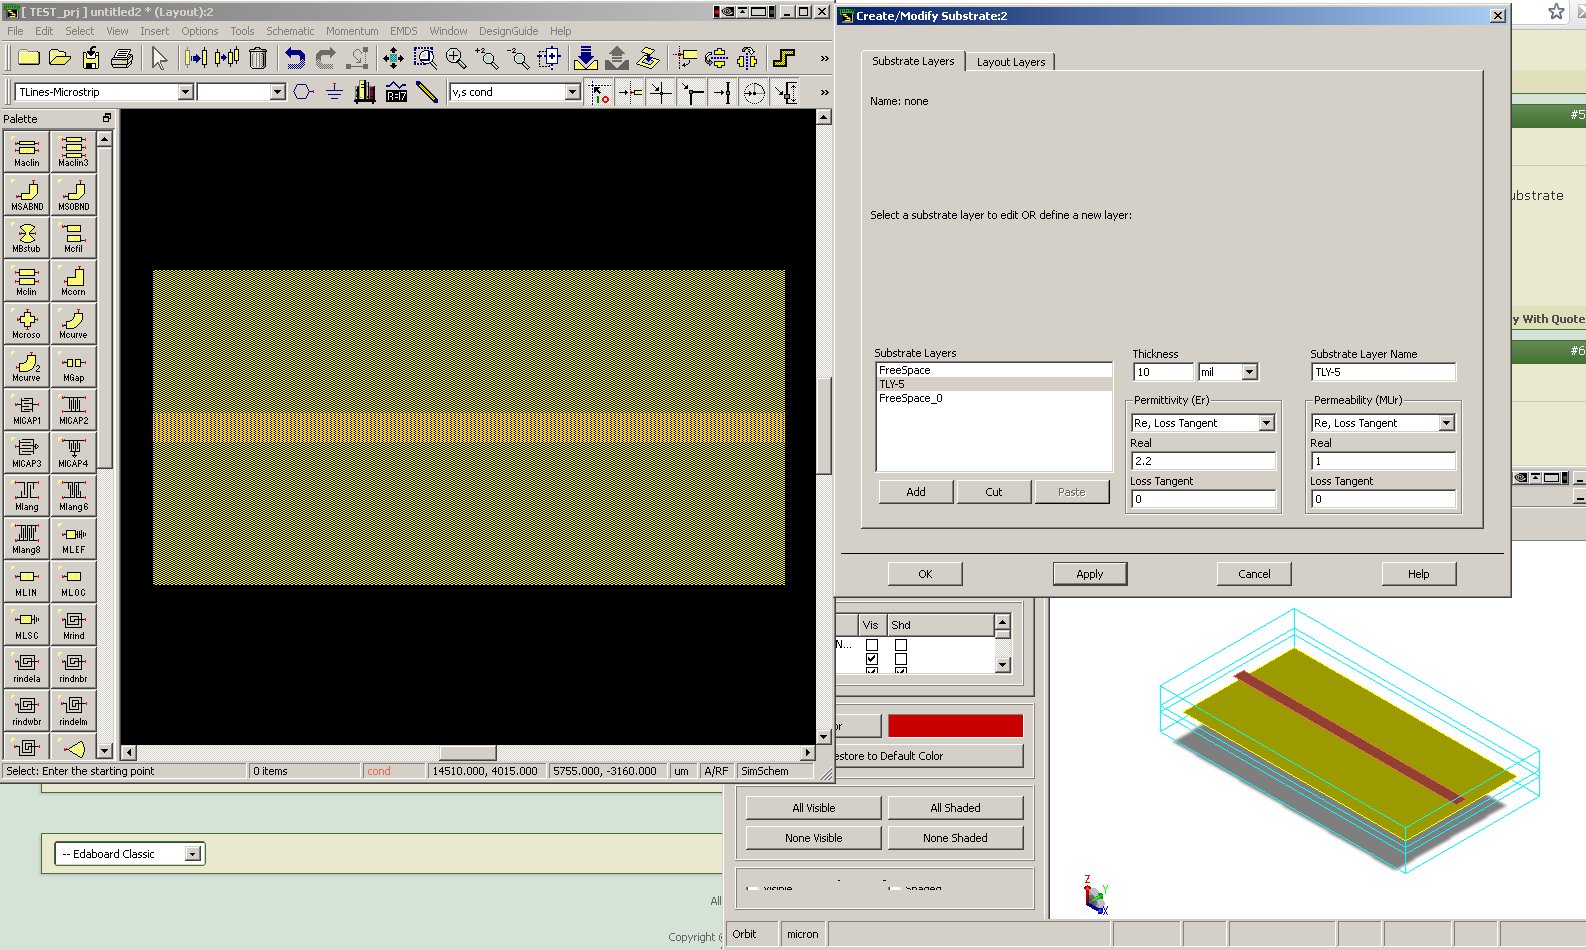
Task: Toggle first row Vis checkbox
Action: tap(872, 645)
